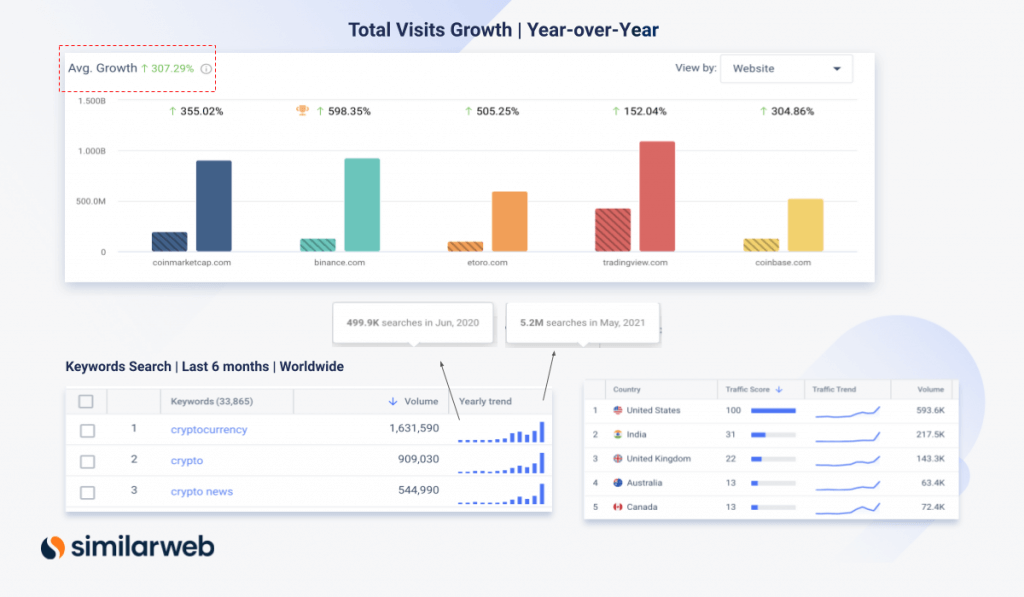Click the coinbase.com axis label
Viewport: 1024px width, 597px height.
(783, 263)
